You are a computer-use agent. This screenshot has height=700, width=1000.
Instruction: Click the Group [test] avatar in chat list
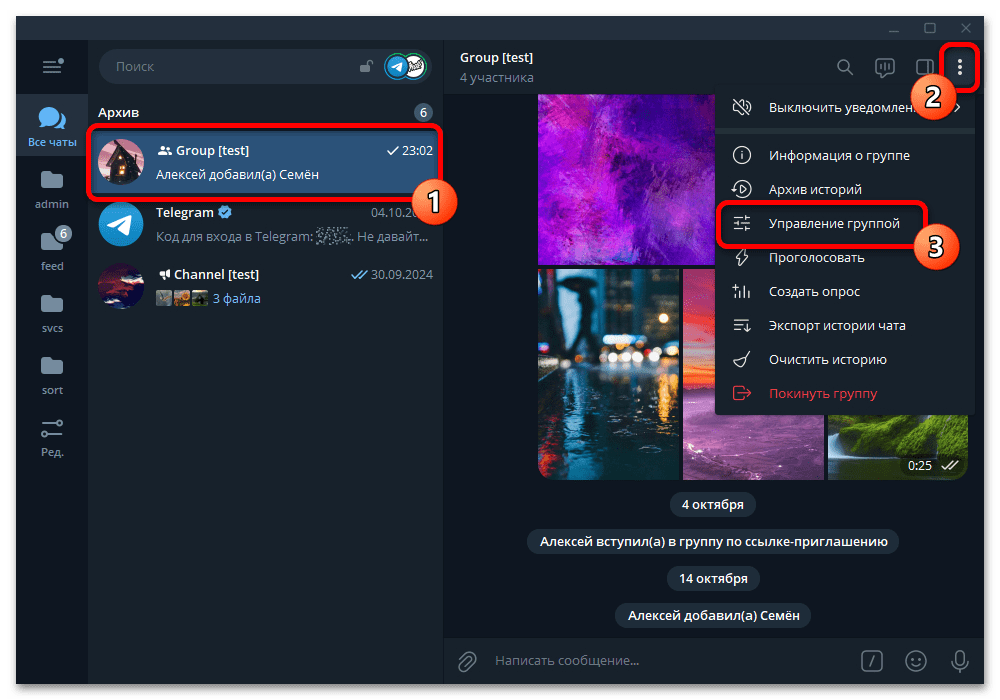coord(121,162)
